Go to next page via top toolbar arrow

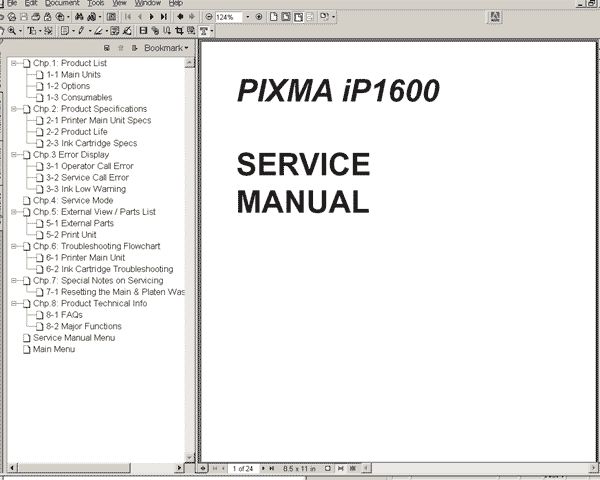pyautogui.click(x=152, y=17)
